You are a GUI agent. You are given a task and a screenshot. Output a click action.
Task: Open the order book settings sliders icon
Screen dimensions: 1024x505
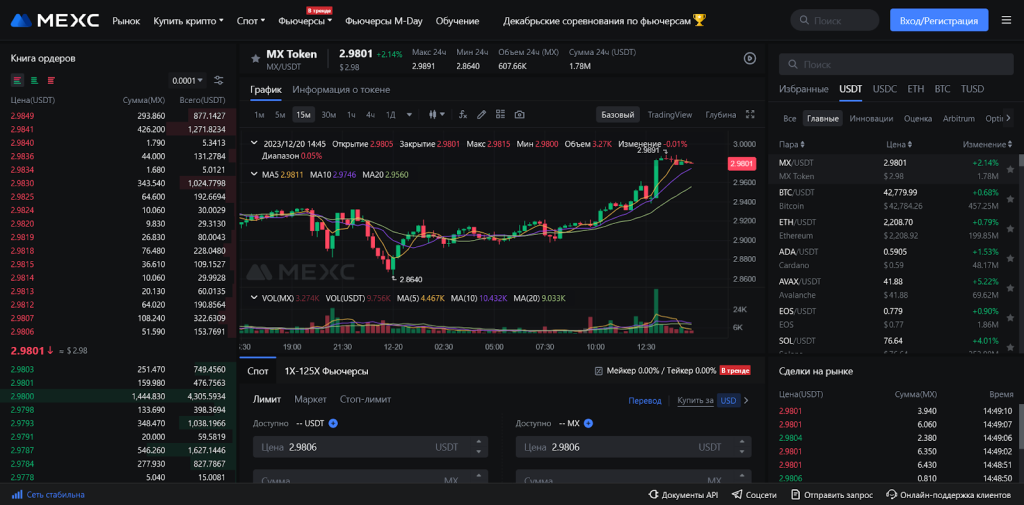pos(219,80)
